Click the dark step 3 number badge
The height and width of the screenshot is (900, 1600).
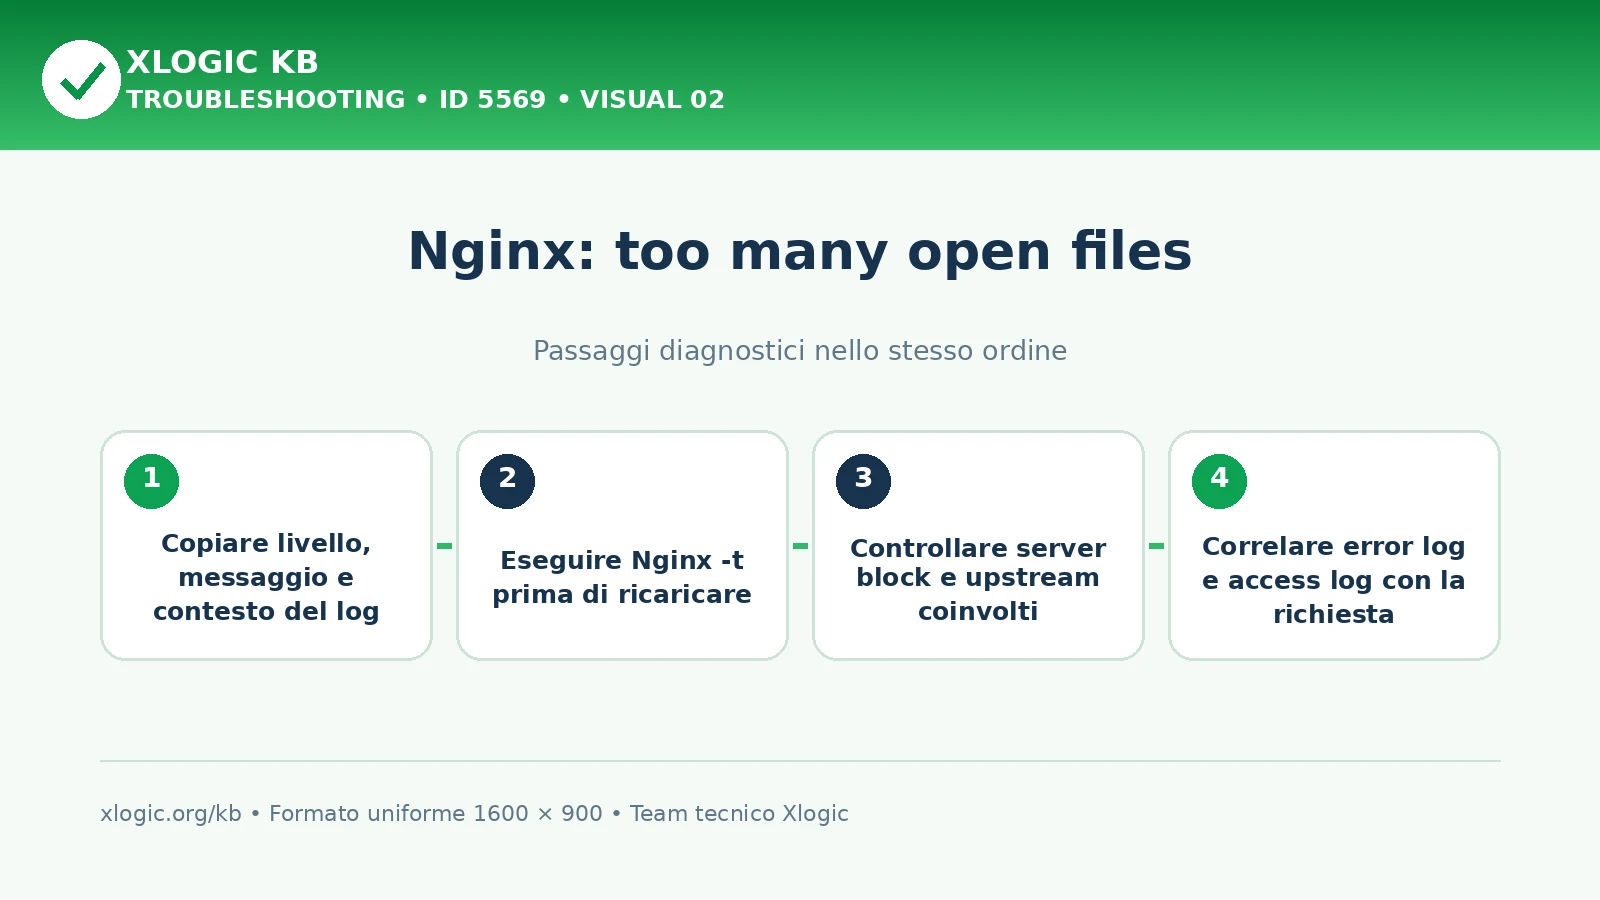pyautogui.click(x=863, y=481)
